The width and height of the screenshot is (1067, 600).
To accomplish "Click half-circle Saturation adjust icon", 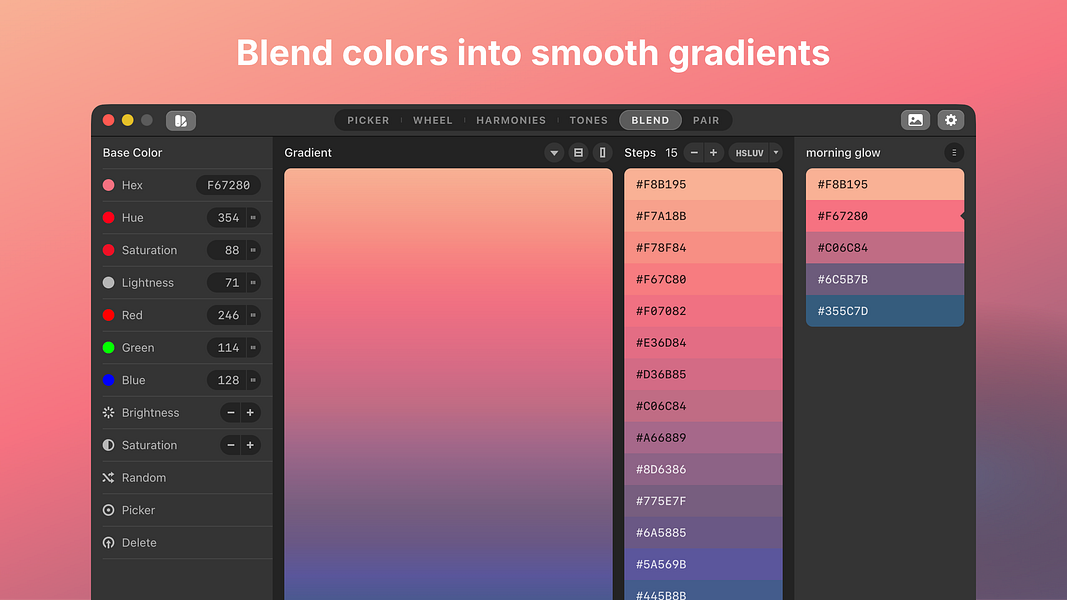I will (108, 446).
